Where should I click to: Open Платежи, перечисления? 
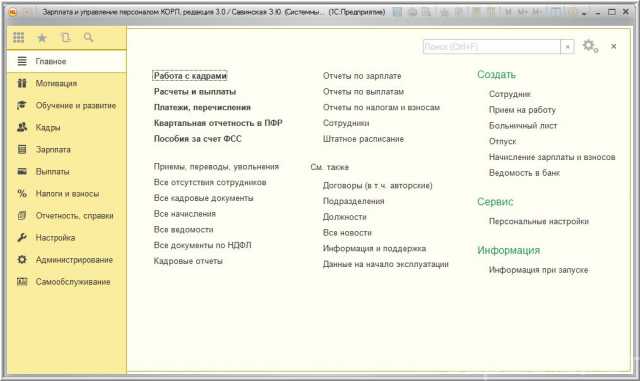[x=202, y=107]
